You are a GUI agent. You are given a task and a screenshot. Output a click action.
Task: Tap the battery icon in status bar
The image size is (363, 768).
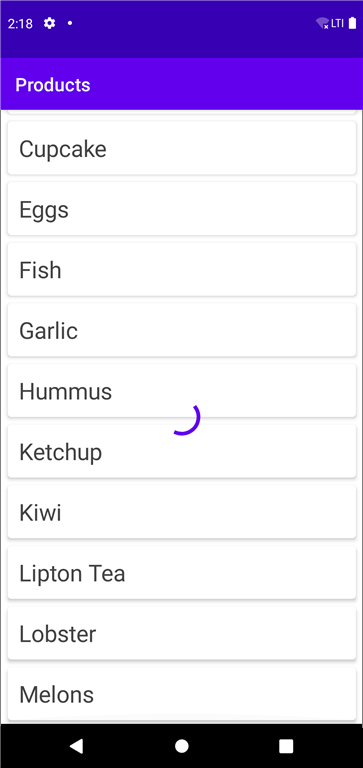352,23
